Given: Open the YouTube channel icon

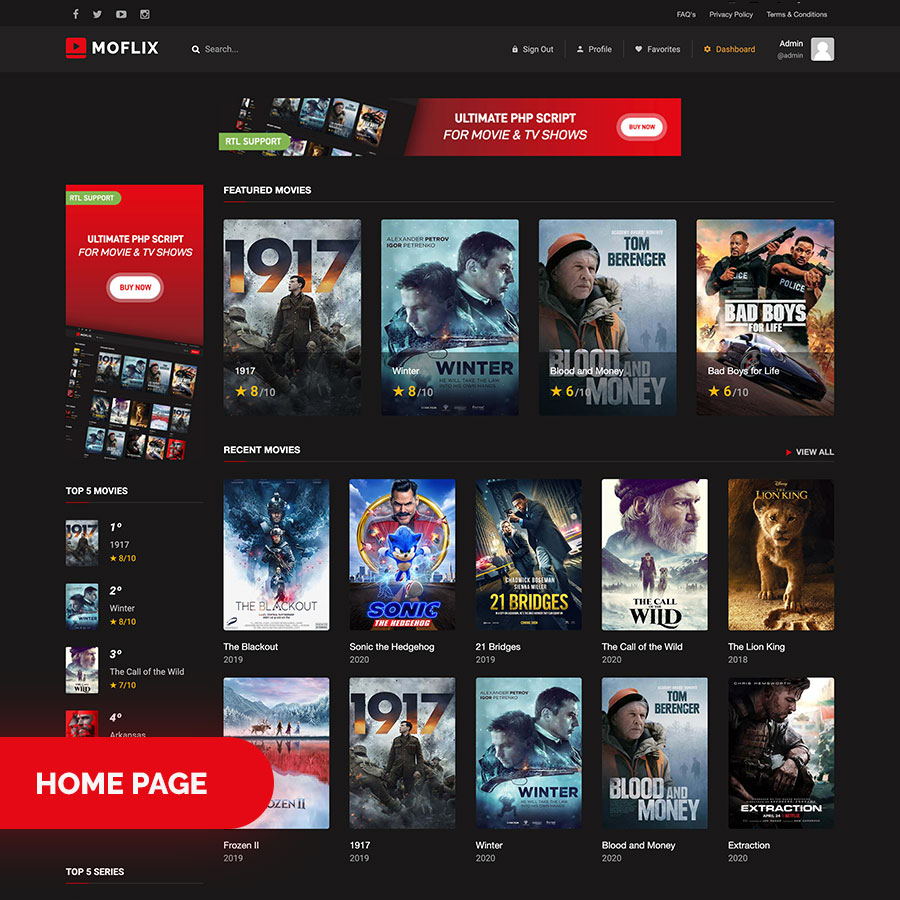Looking at the screenshot, I should [120, 14].
